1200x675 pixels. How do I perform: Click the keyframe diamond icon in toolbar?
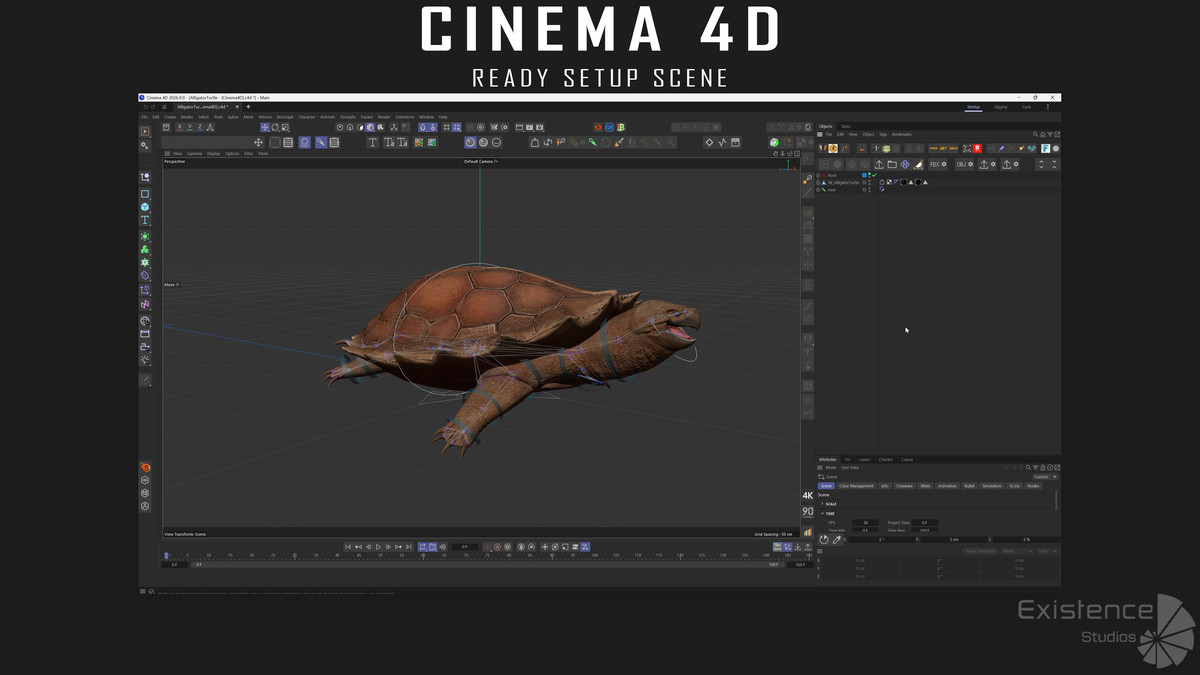click(709, 142)
